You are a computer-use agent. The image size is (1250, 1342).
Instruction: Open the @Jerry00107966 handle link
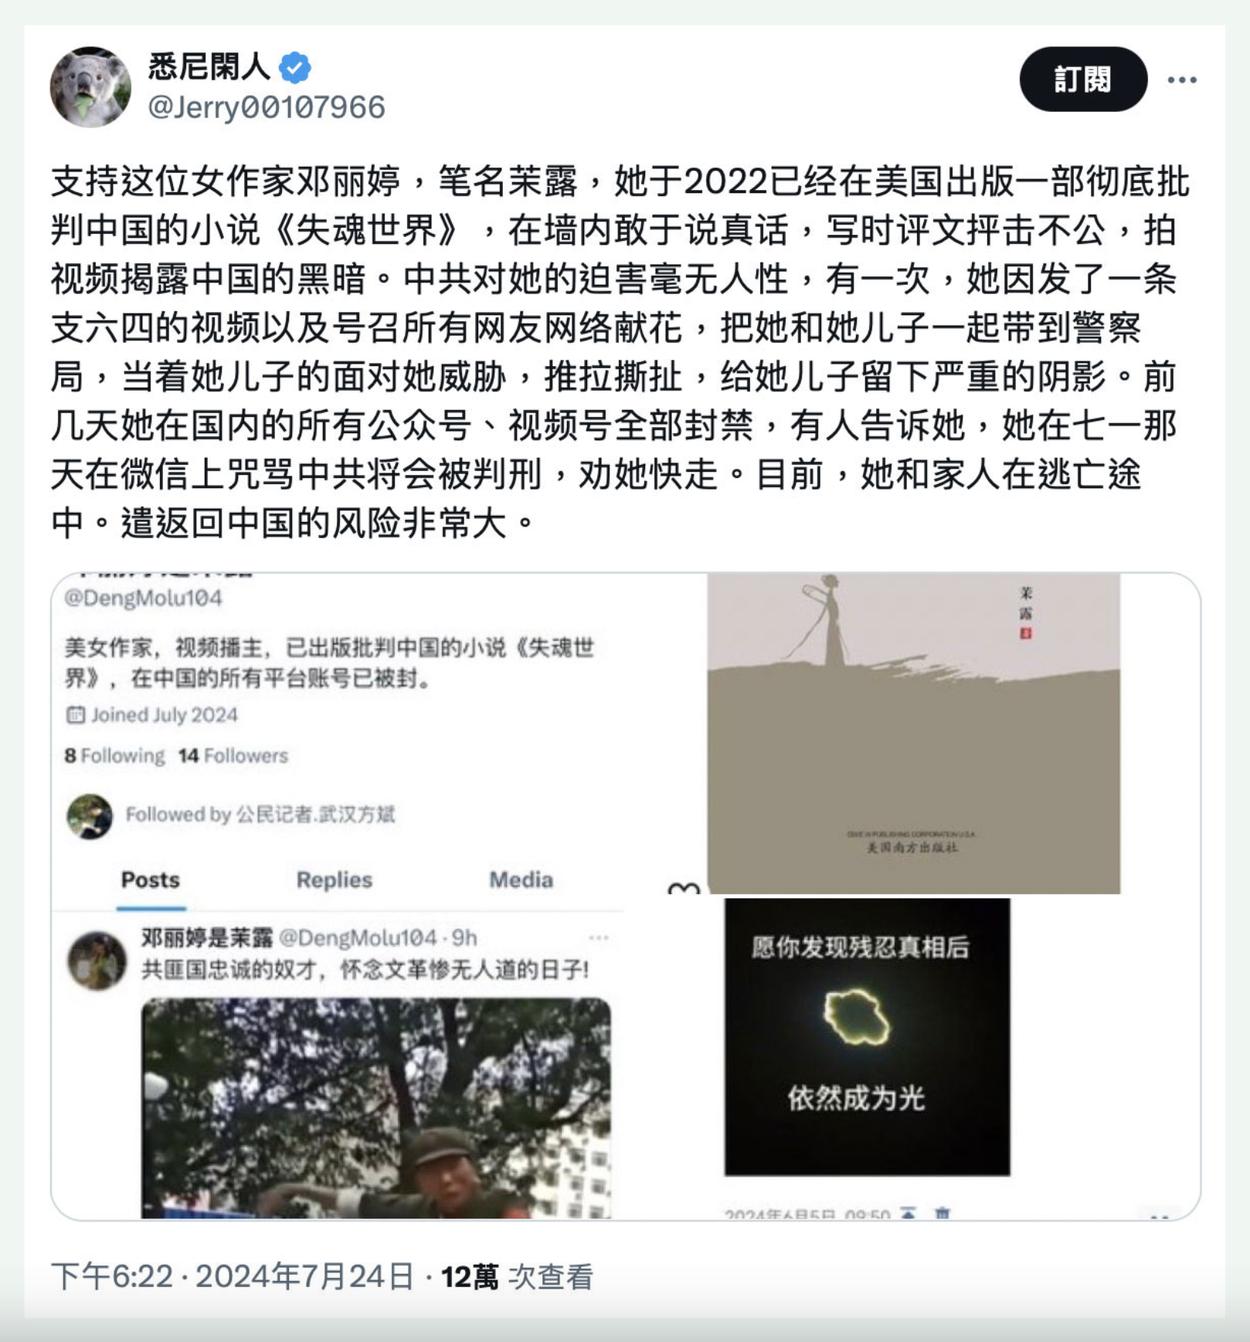coord(266,107)
